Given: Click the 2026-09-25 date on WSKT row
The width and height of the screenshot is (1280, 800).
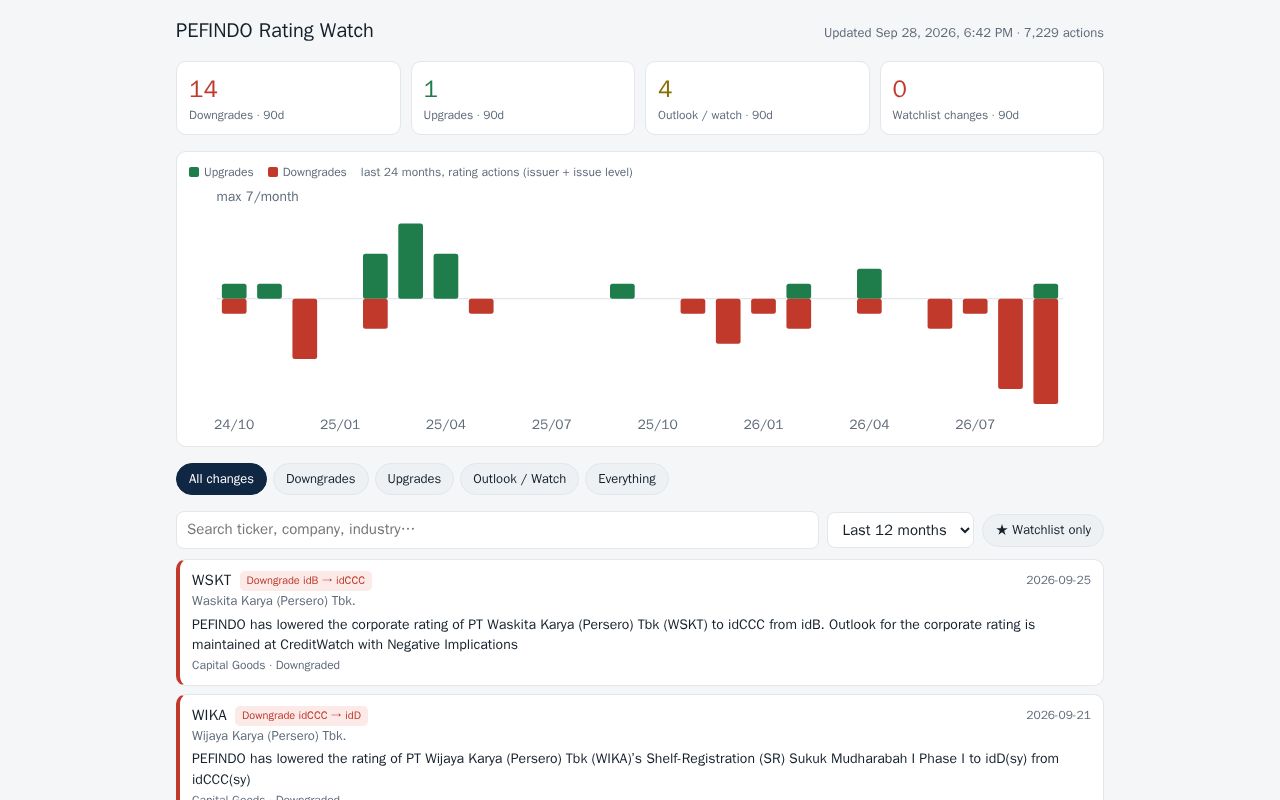Looking at the screenshot, I should coord(1058,580).
